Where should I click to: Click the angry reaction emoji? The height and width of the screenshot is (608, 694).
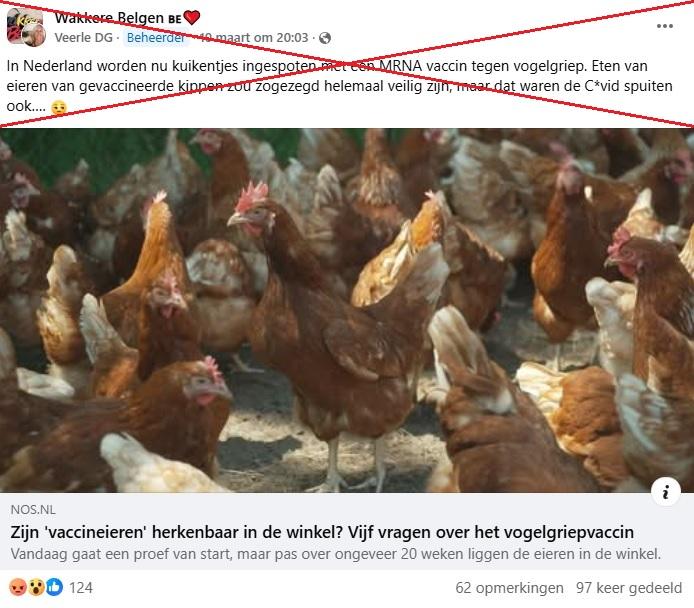pos(18,587)
